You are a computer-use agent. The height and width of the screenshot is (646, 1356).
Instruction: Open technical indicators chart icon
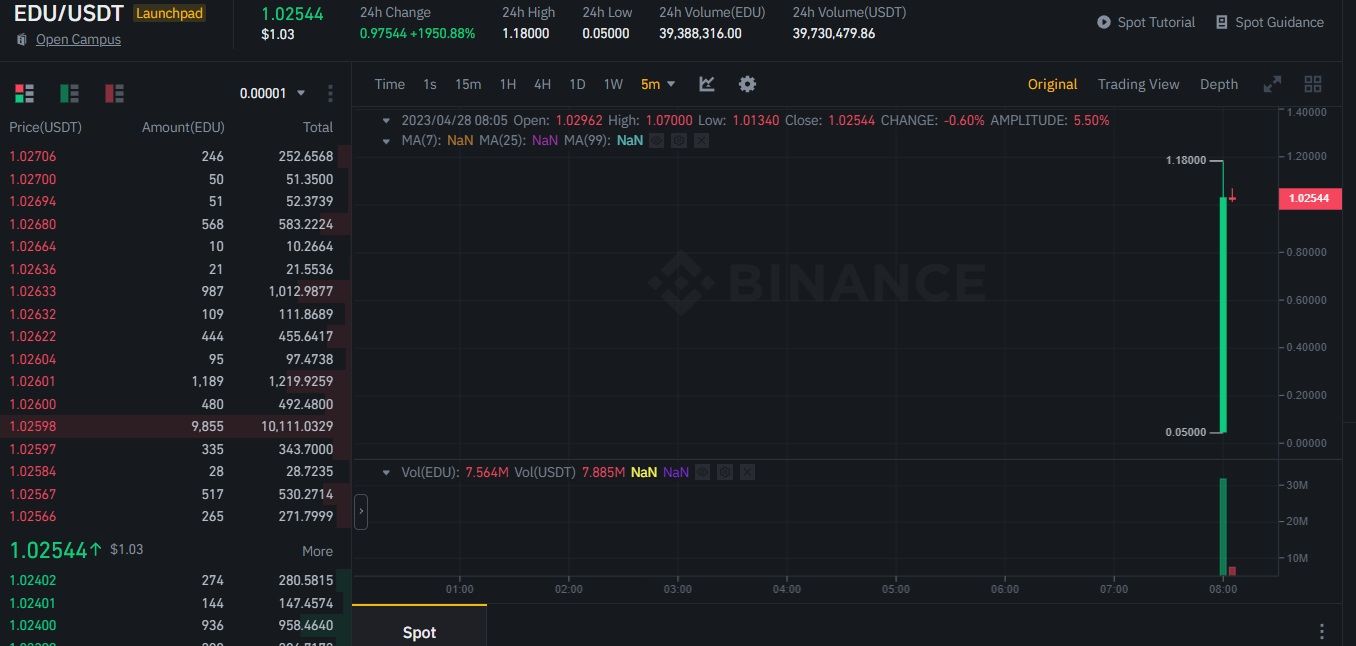coord(707,84)
